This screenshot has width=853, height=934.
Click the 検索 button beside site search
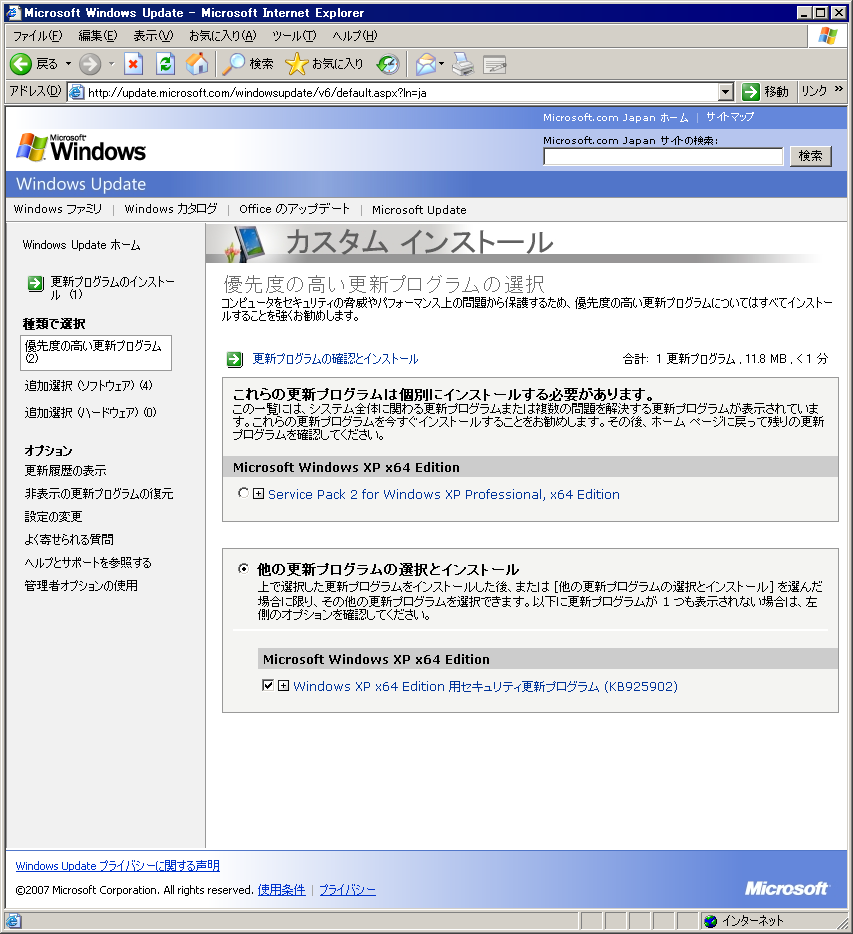point(810,156)
